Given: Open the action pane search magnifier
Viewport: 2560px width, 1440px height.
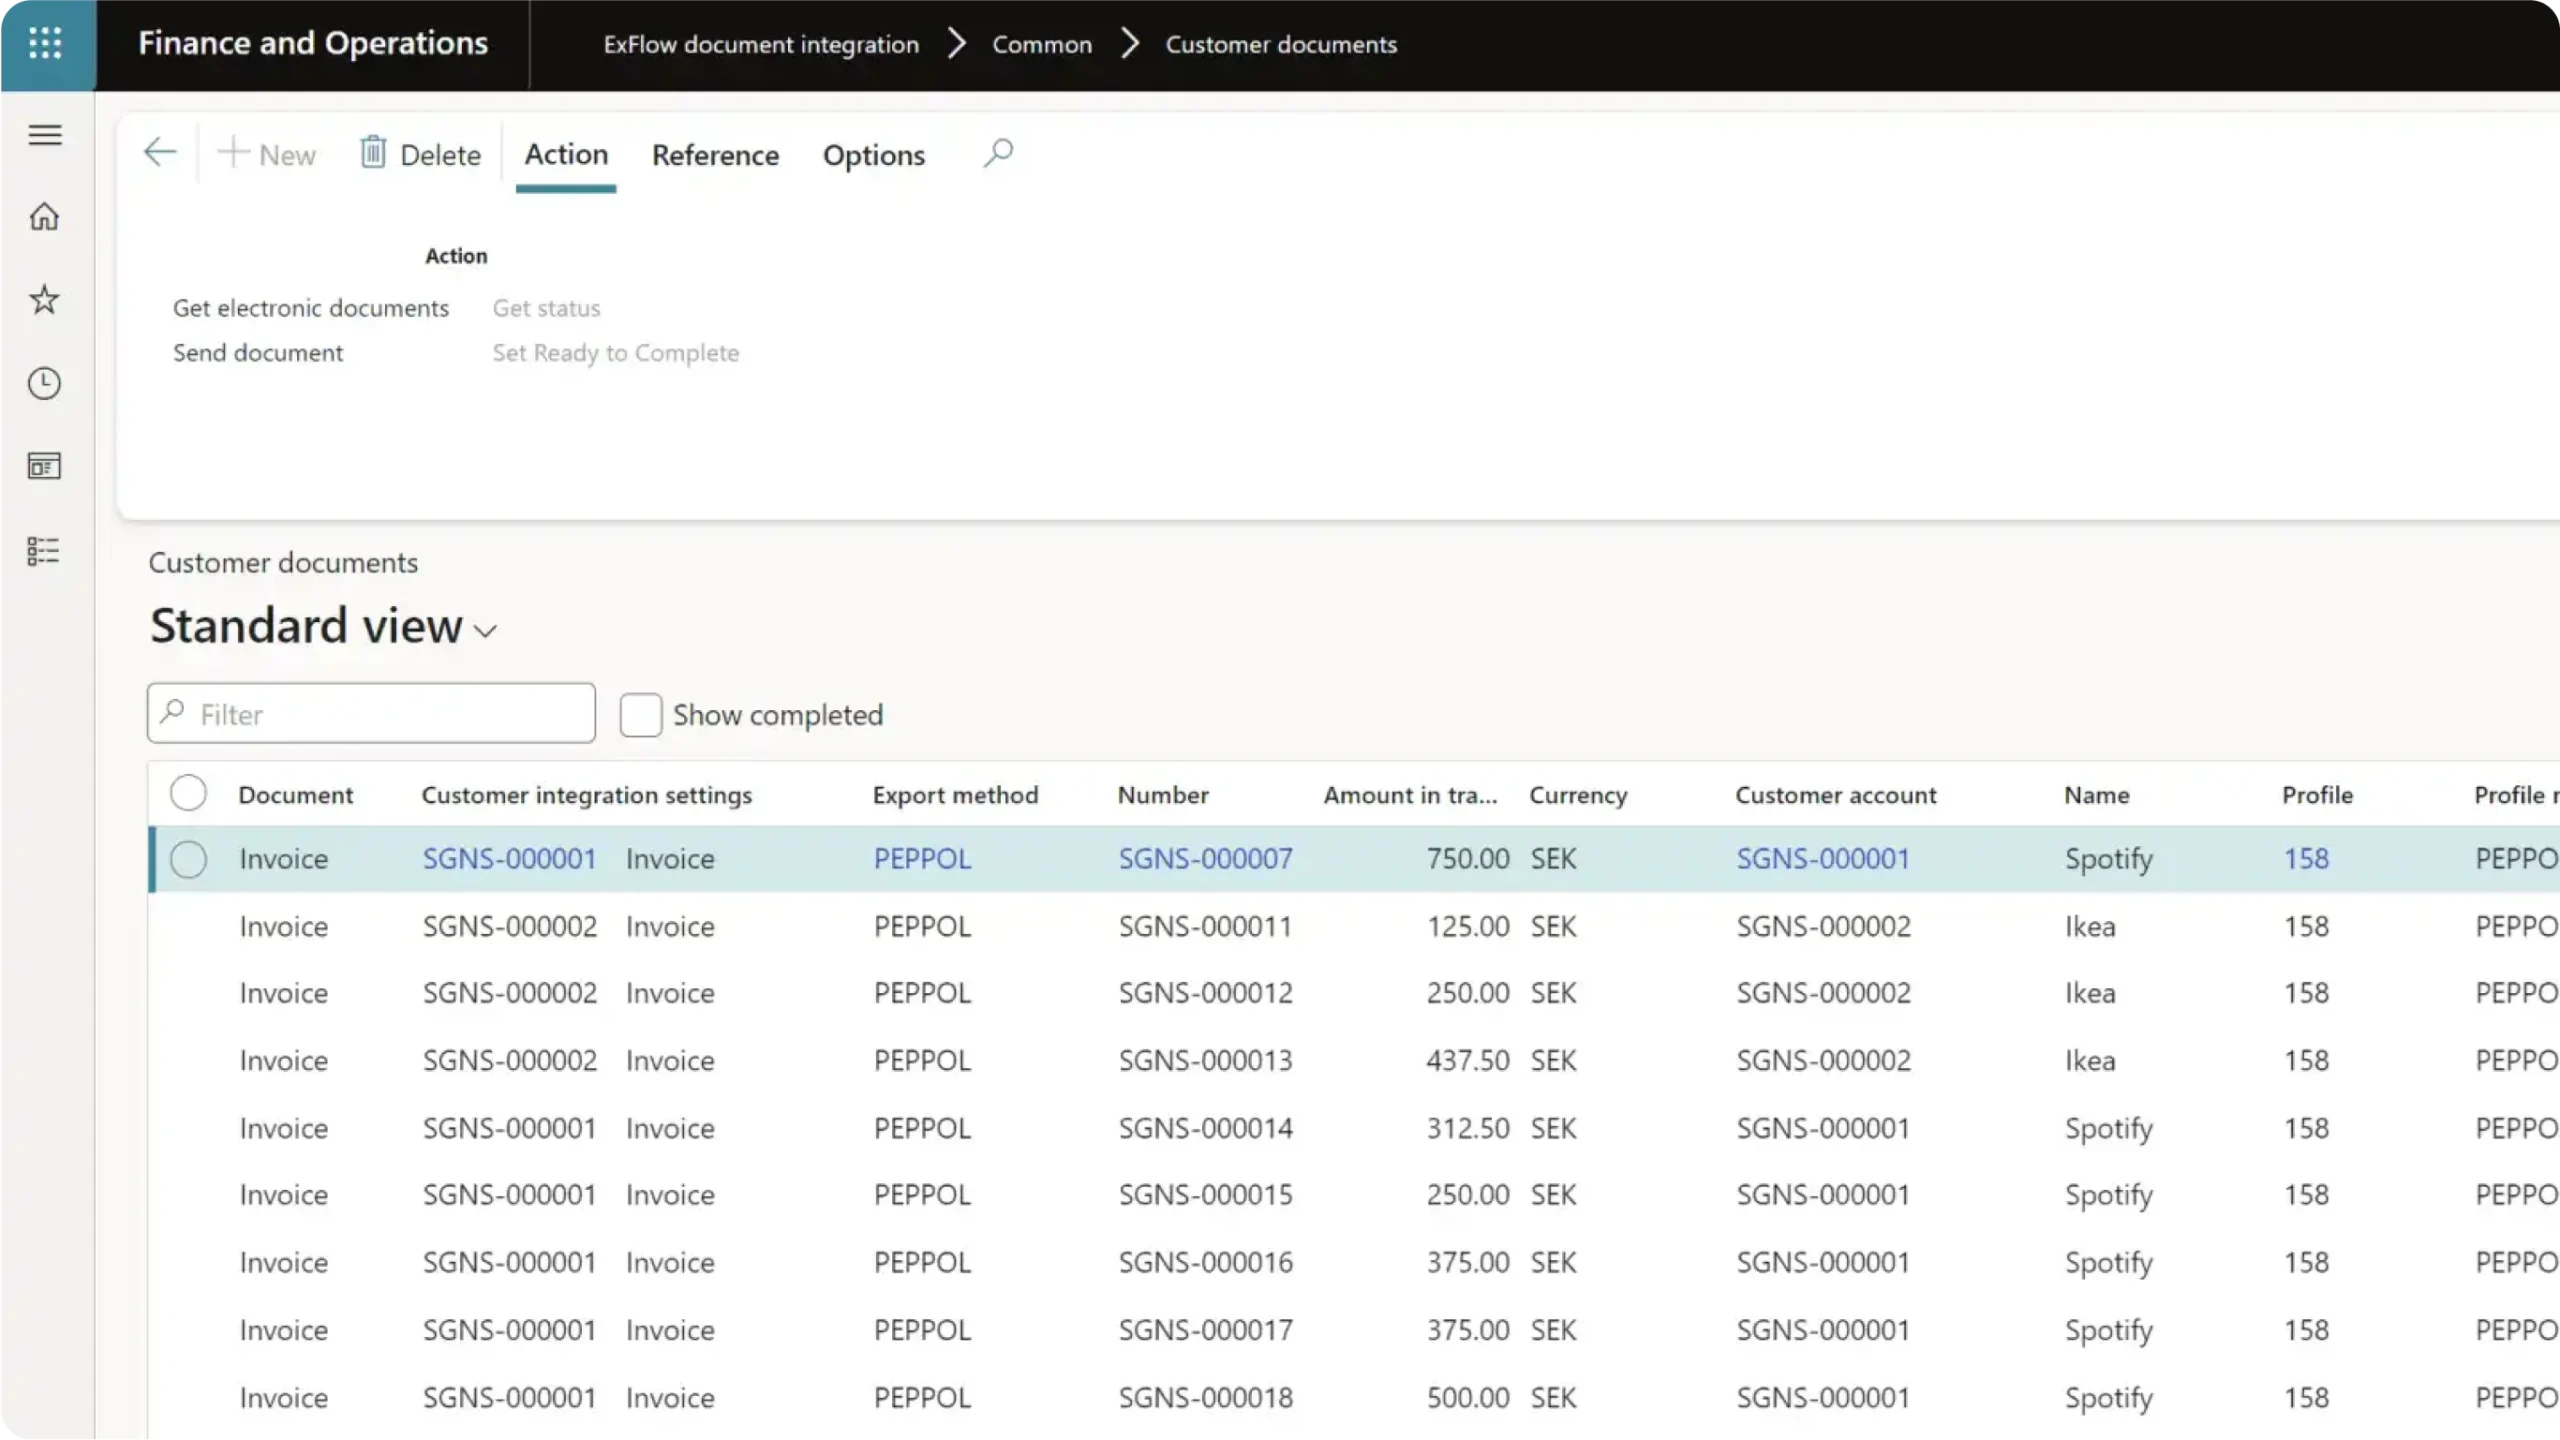Looking at the screenshot, I should (998, 152).
